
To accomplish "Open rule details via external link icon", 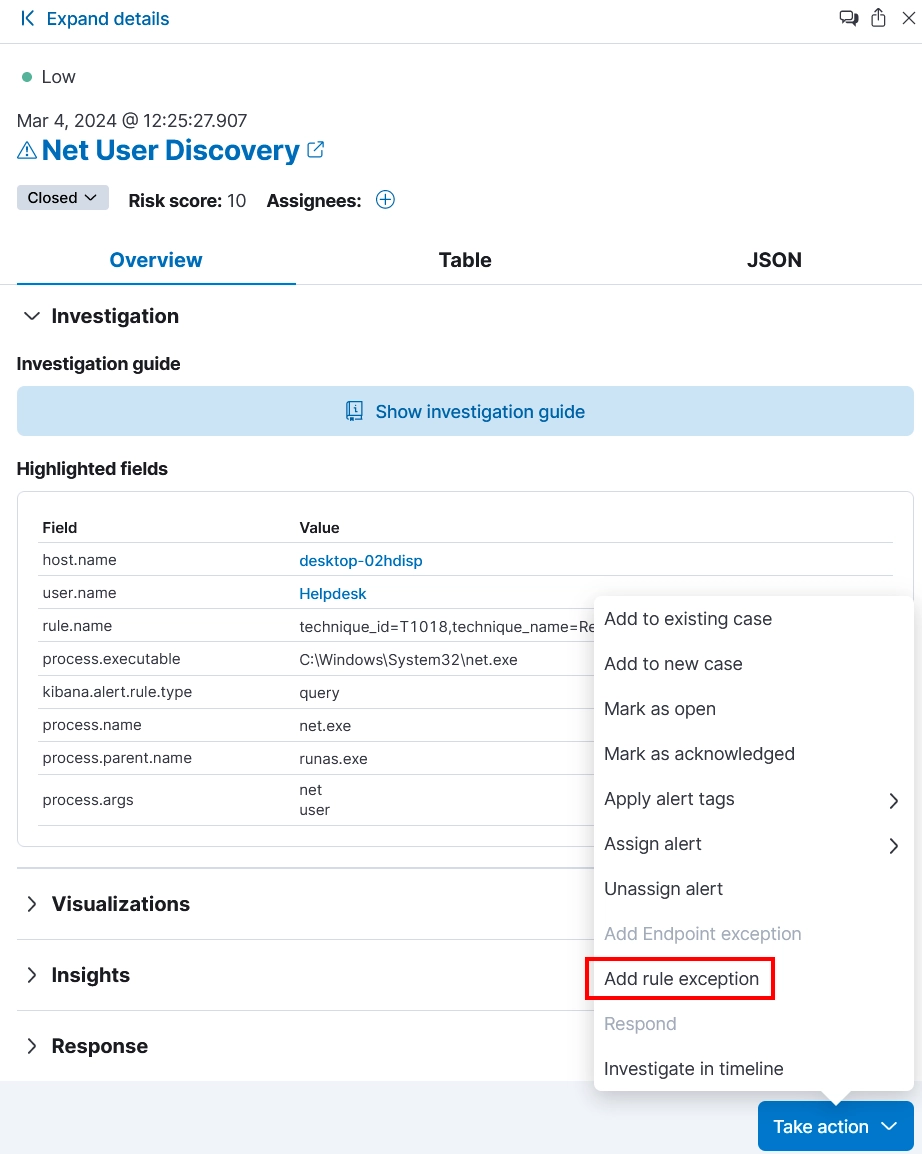I will click(x=315, y=150).
